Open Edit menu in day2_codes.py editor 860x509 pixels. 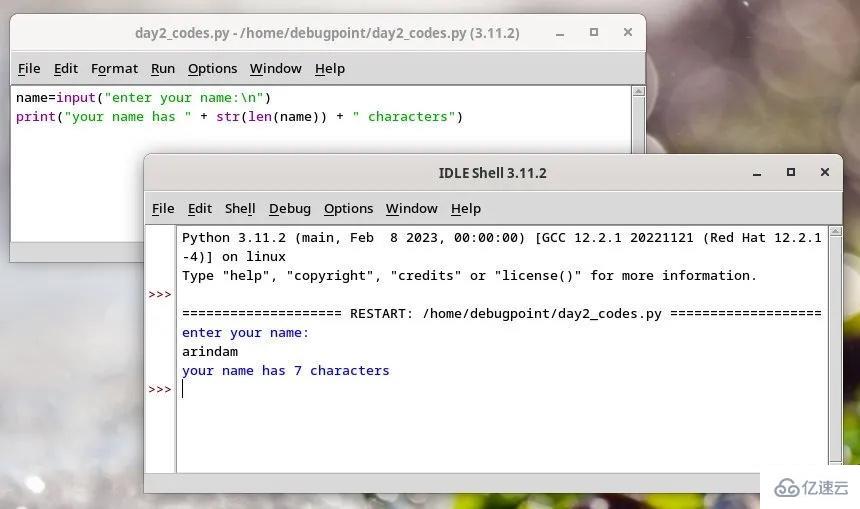click(66, 69)
